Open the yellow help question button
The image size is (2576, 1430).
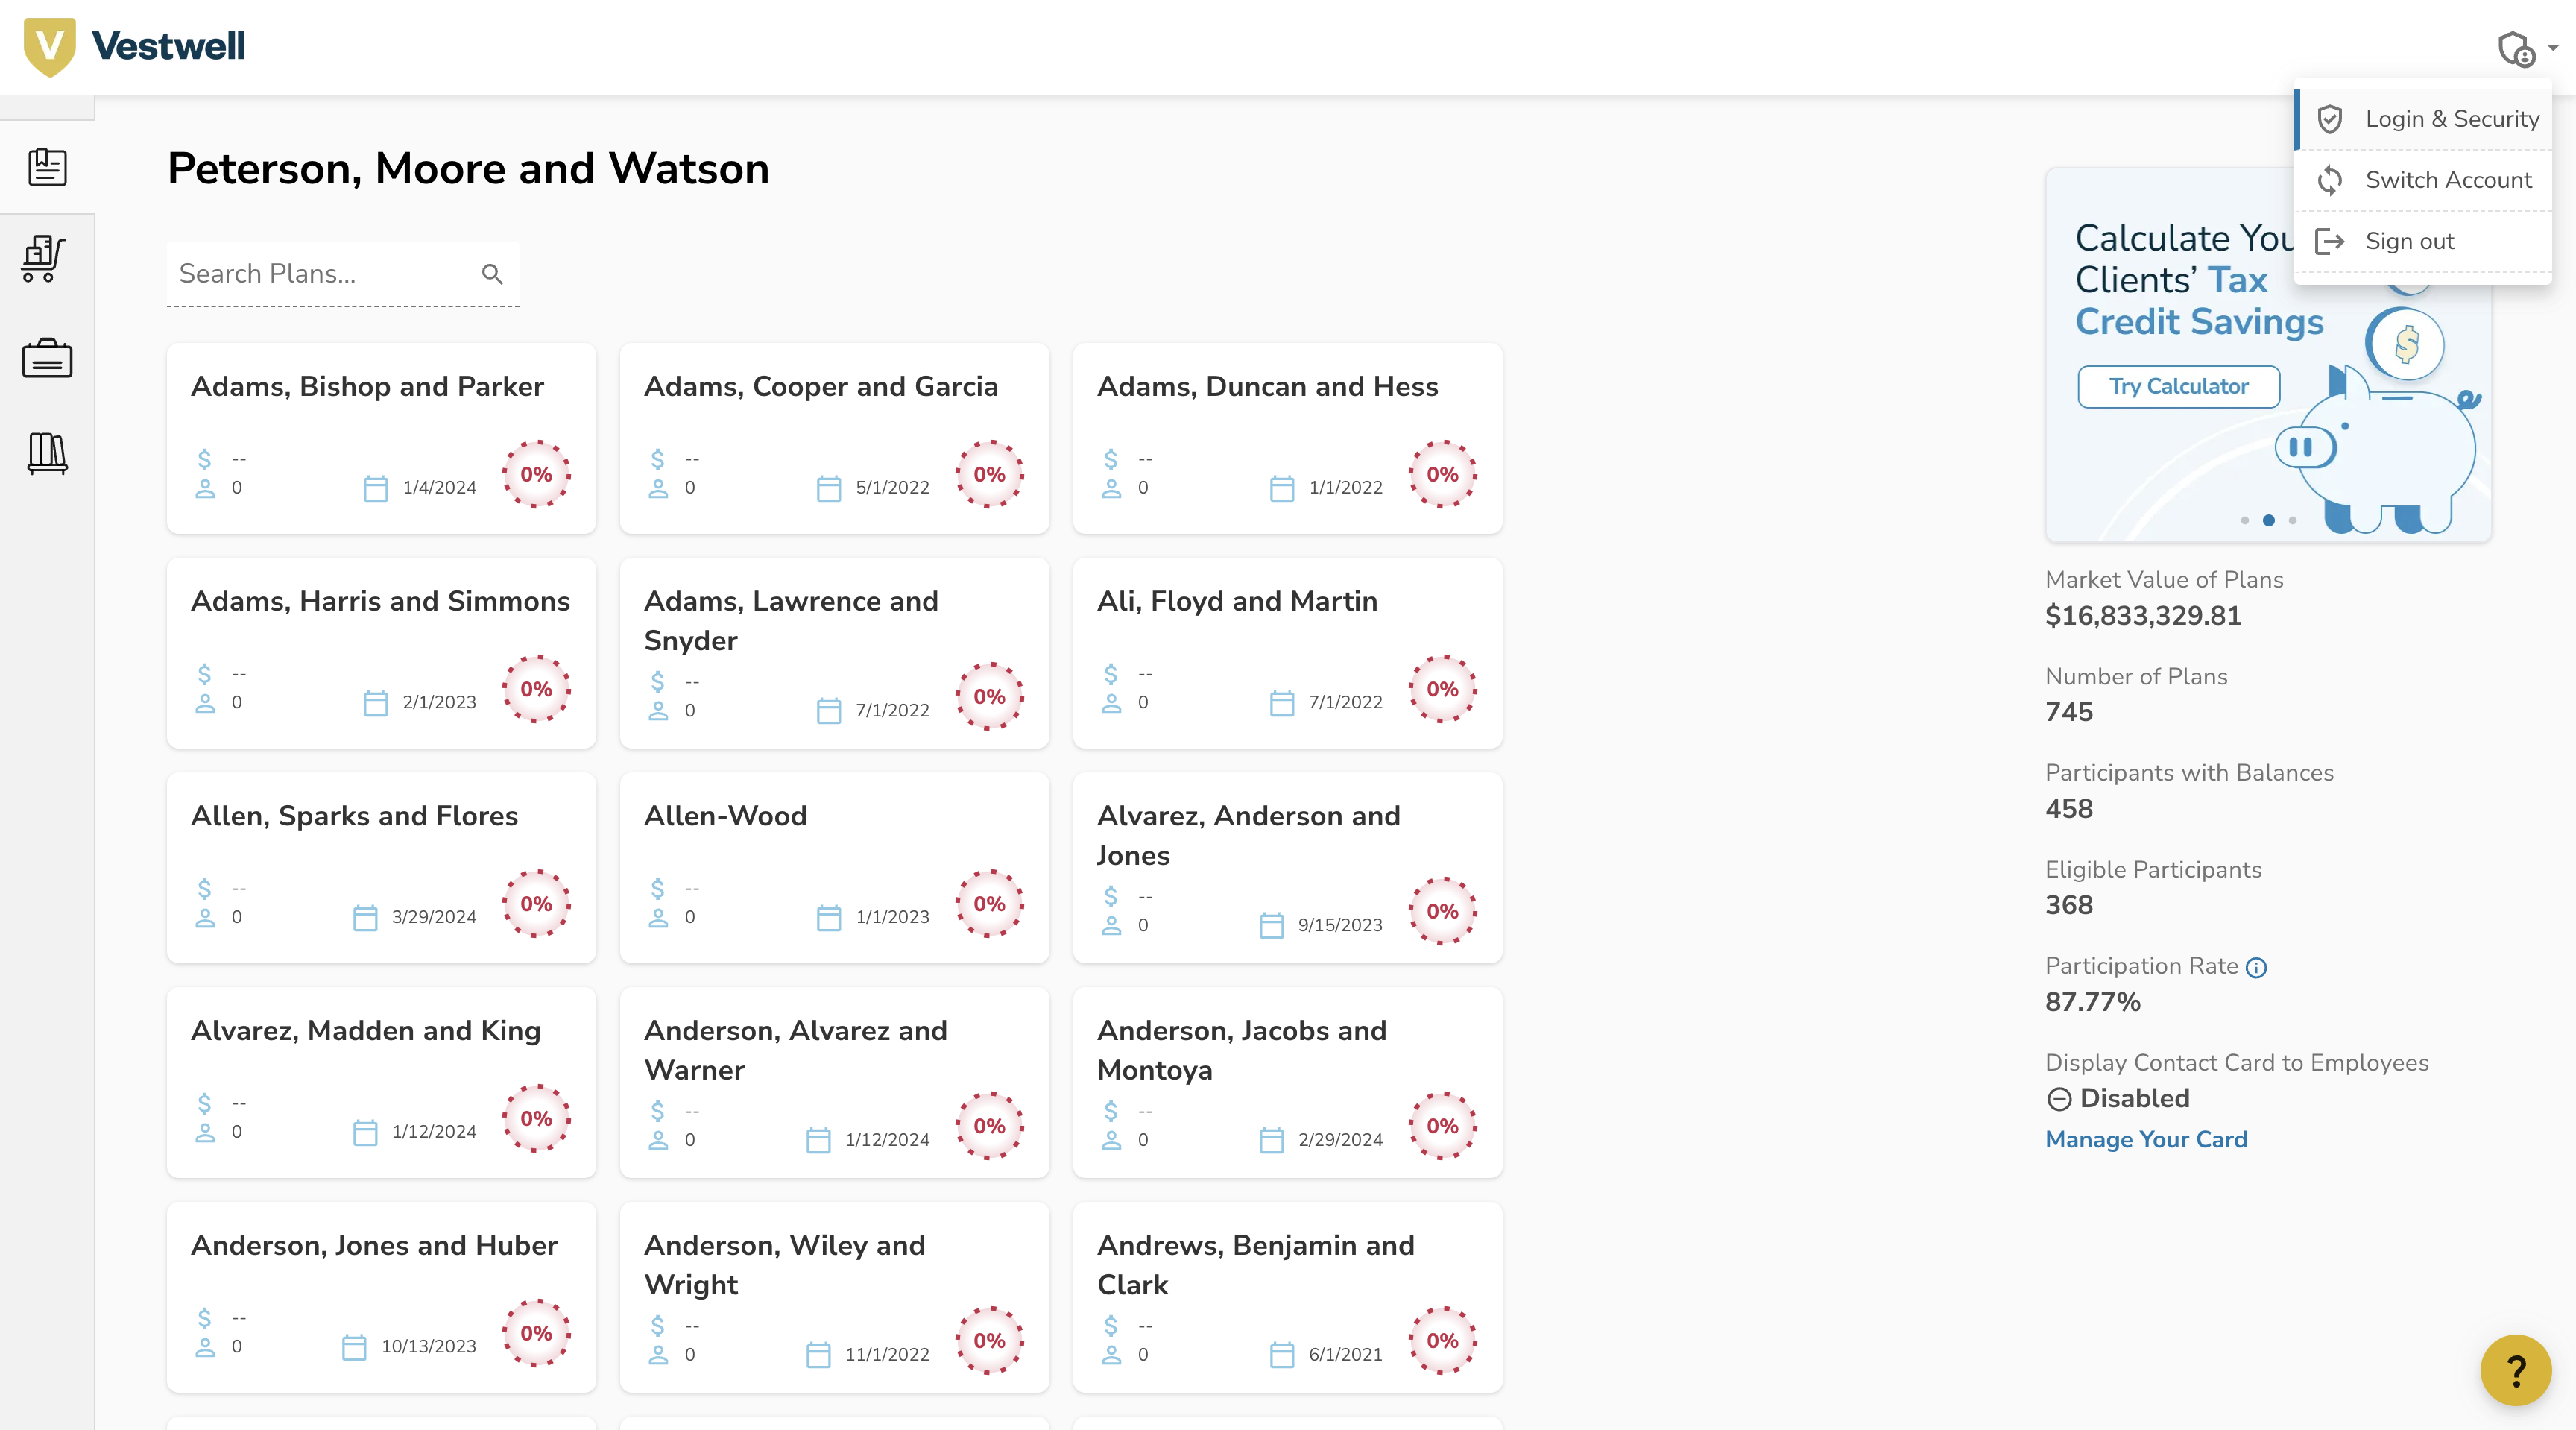(x=2515, y=1369)
